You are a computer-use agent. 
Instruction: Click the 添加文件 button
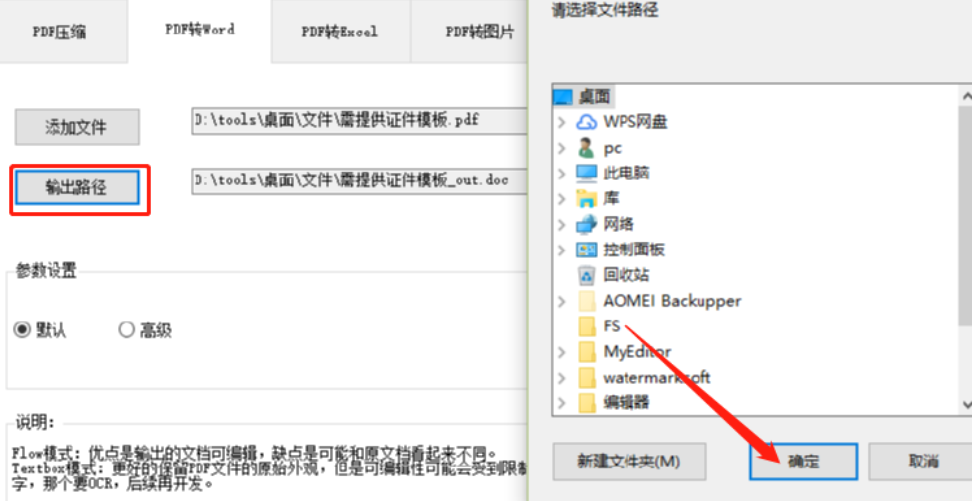click(x=77, y=127)
